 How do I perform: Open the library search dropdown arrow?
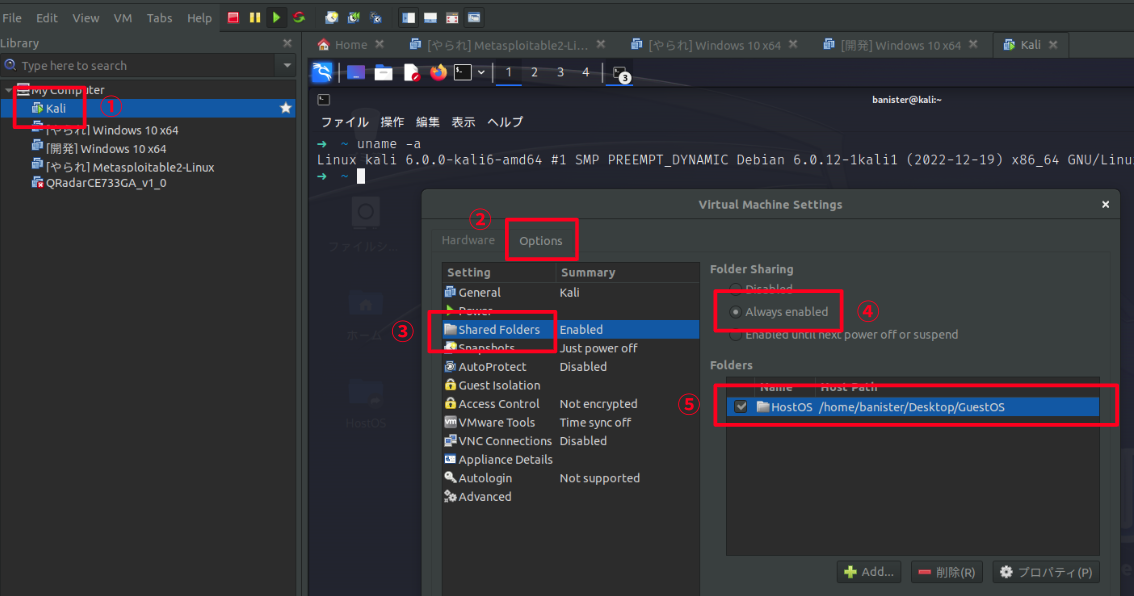[287, 66]
